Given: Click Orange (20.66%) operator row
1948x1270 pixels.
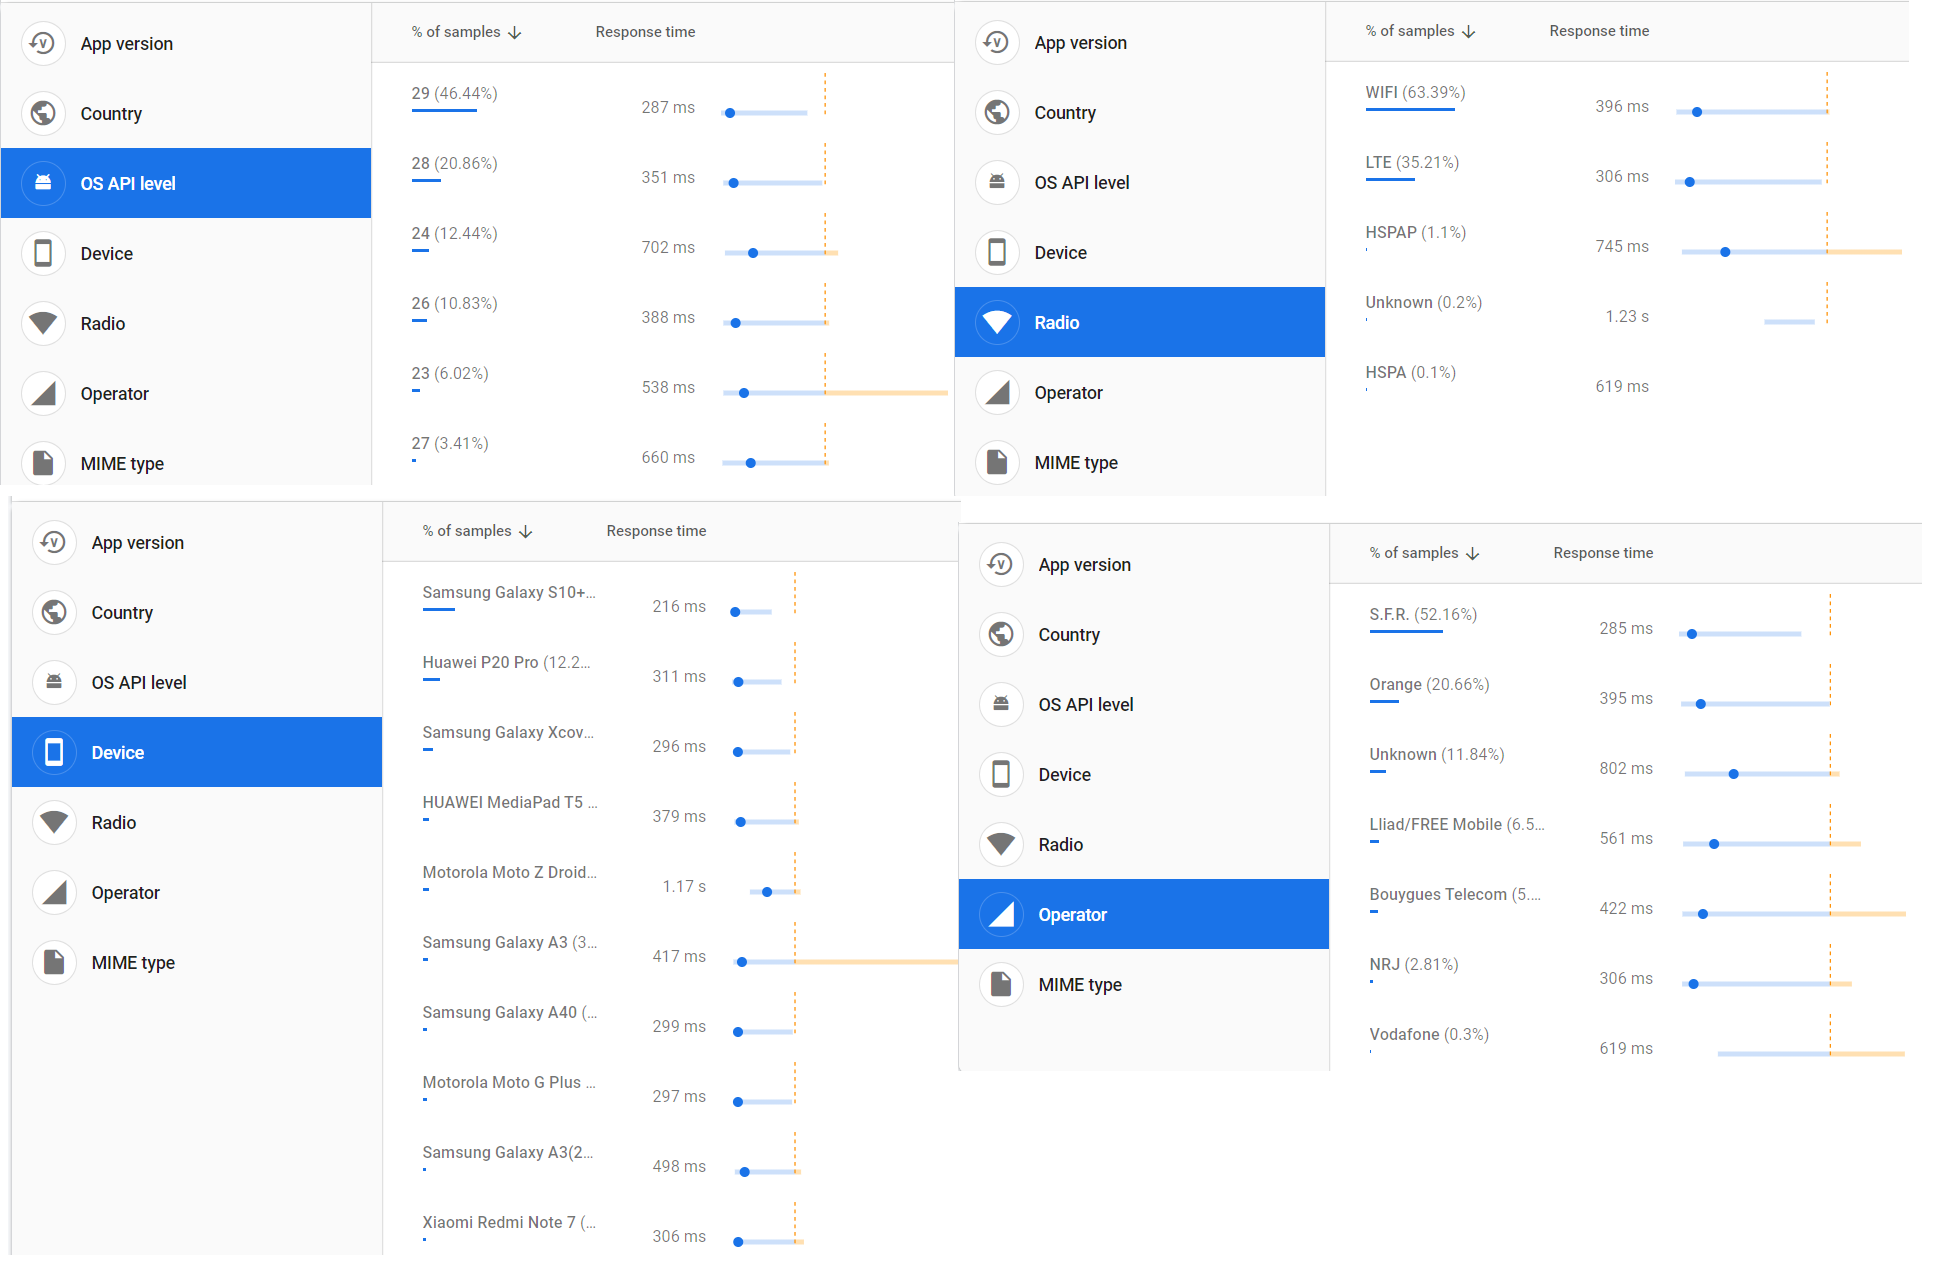Looking at the screenshot, I should (x=1625, y=689).
